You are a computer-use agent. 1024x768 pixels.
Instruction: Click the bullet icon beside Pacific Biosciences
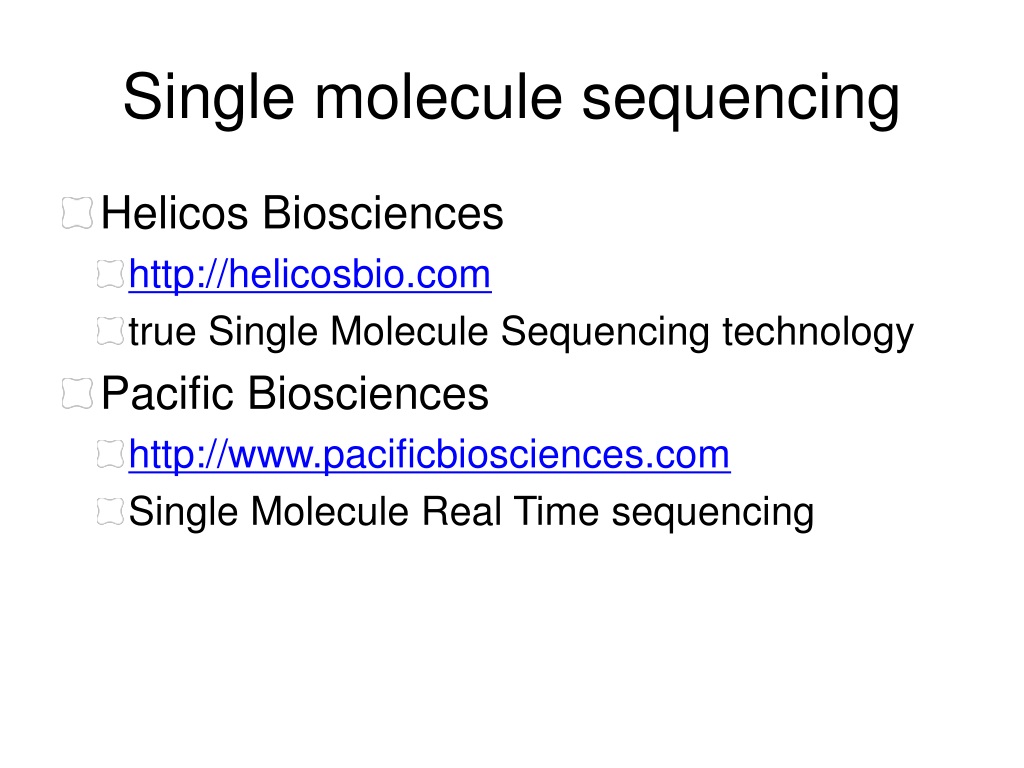pyautogui.click(x=77, y=393)
